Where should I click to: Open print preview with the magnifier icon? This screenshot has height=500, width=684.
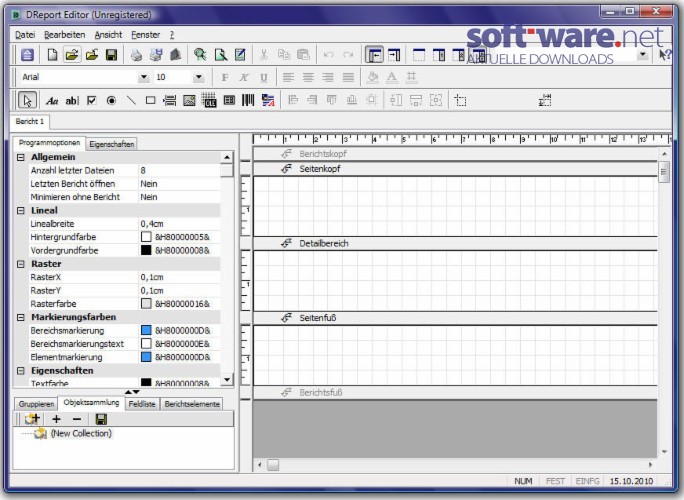pos(200,55)
